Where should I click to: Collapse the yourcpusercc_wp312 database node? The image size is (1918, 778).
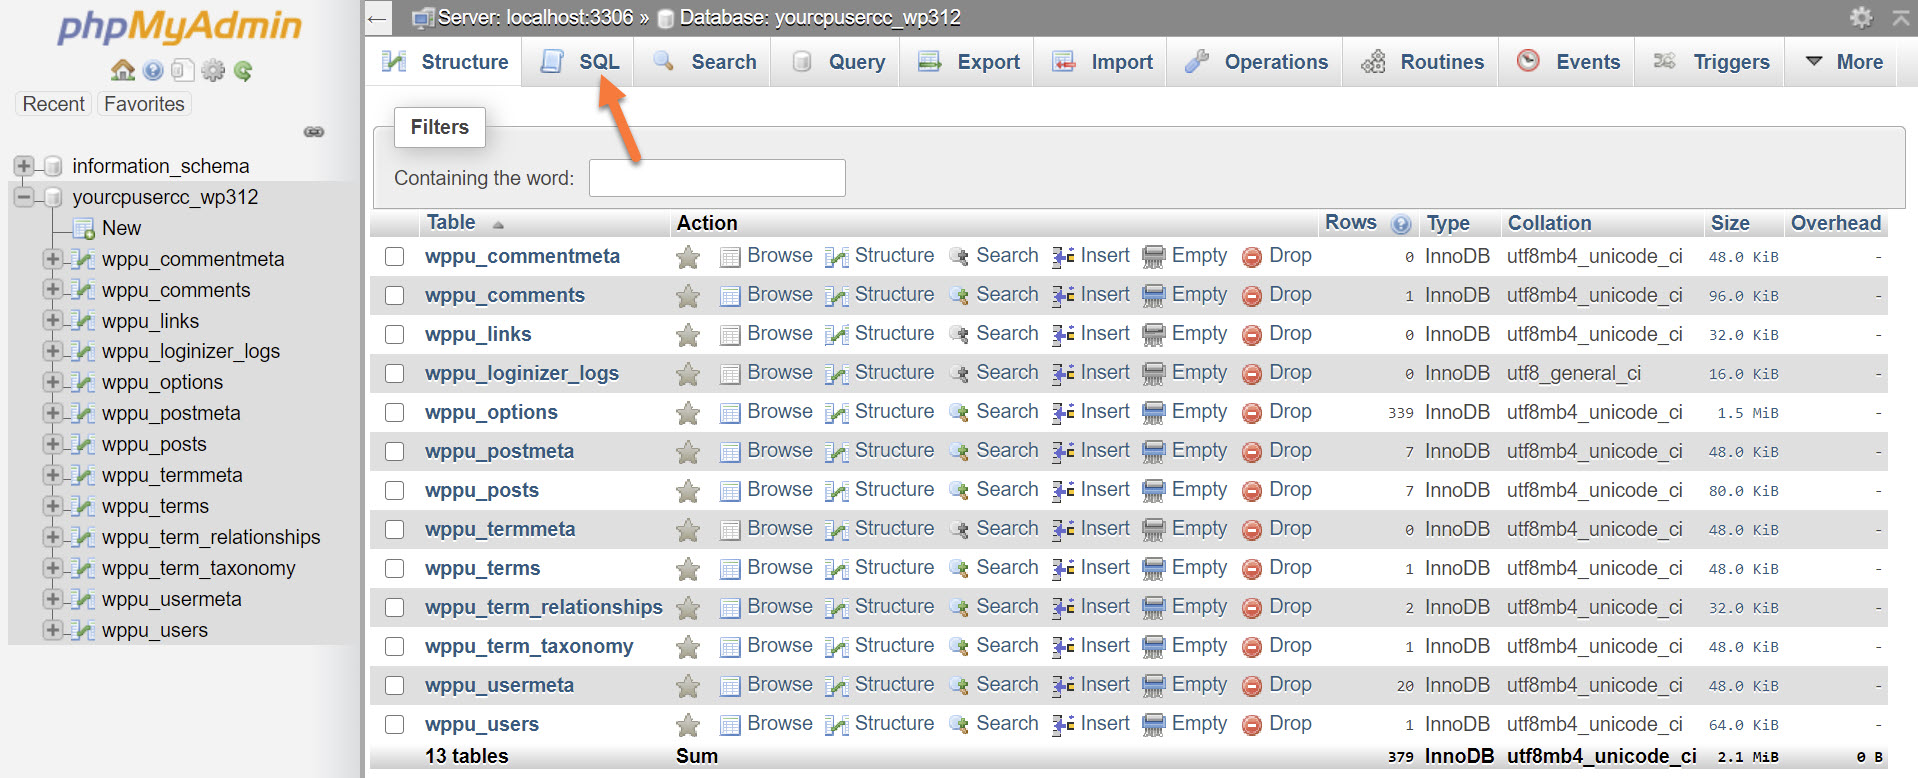pos(24,197)
